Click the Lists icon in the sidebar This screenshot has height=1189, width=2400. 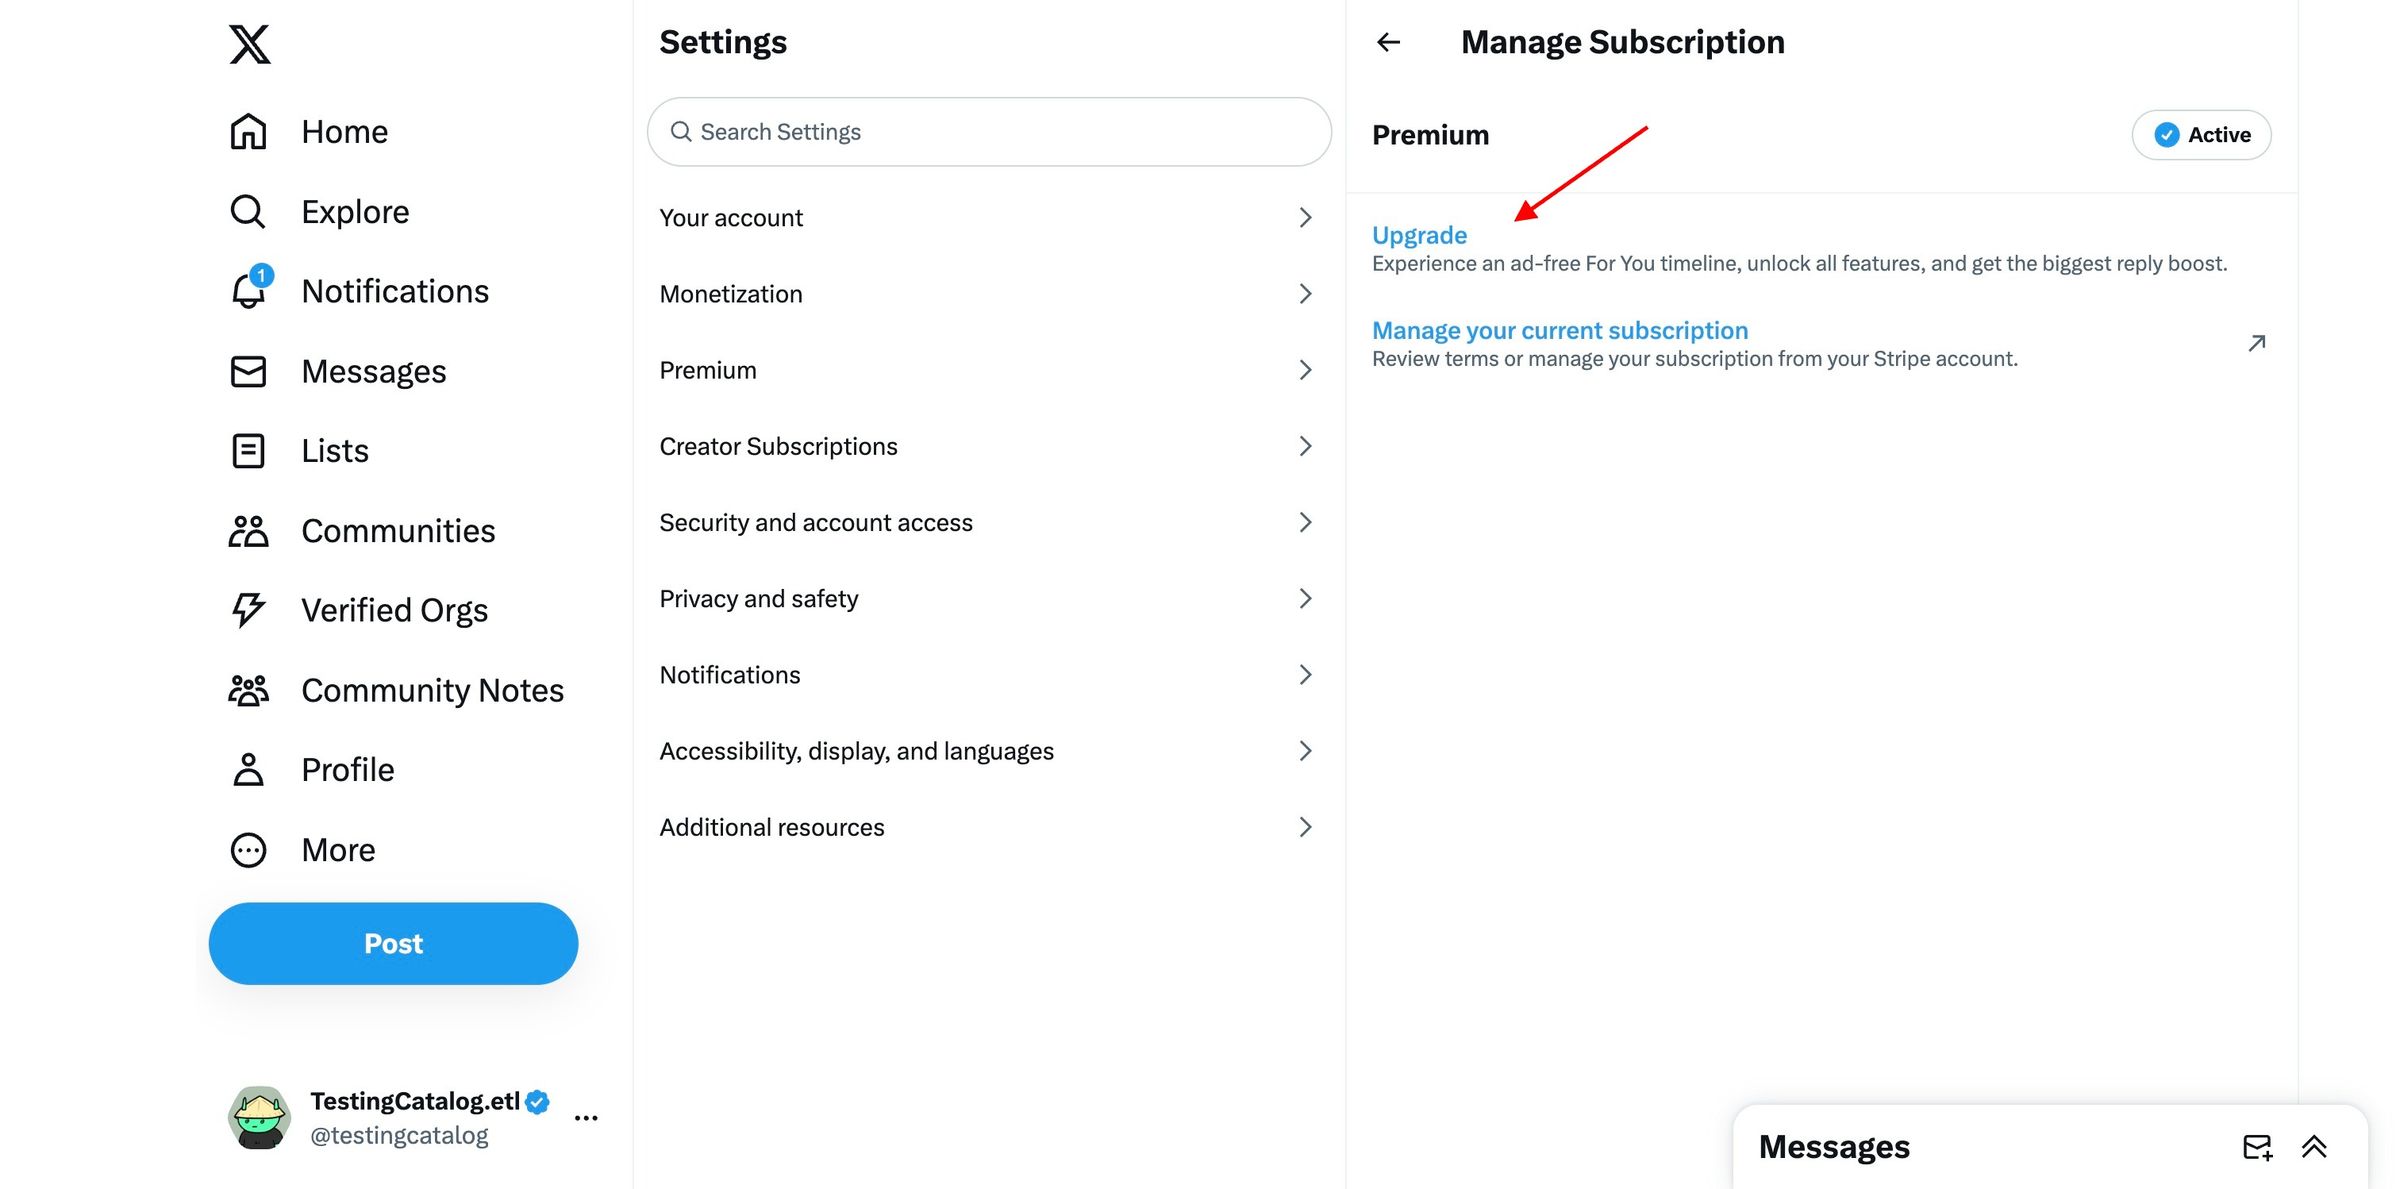(x=247, y=451)
